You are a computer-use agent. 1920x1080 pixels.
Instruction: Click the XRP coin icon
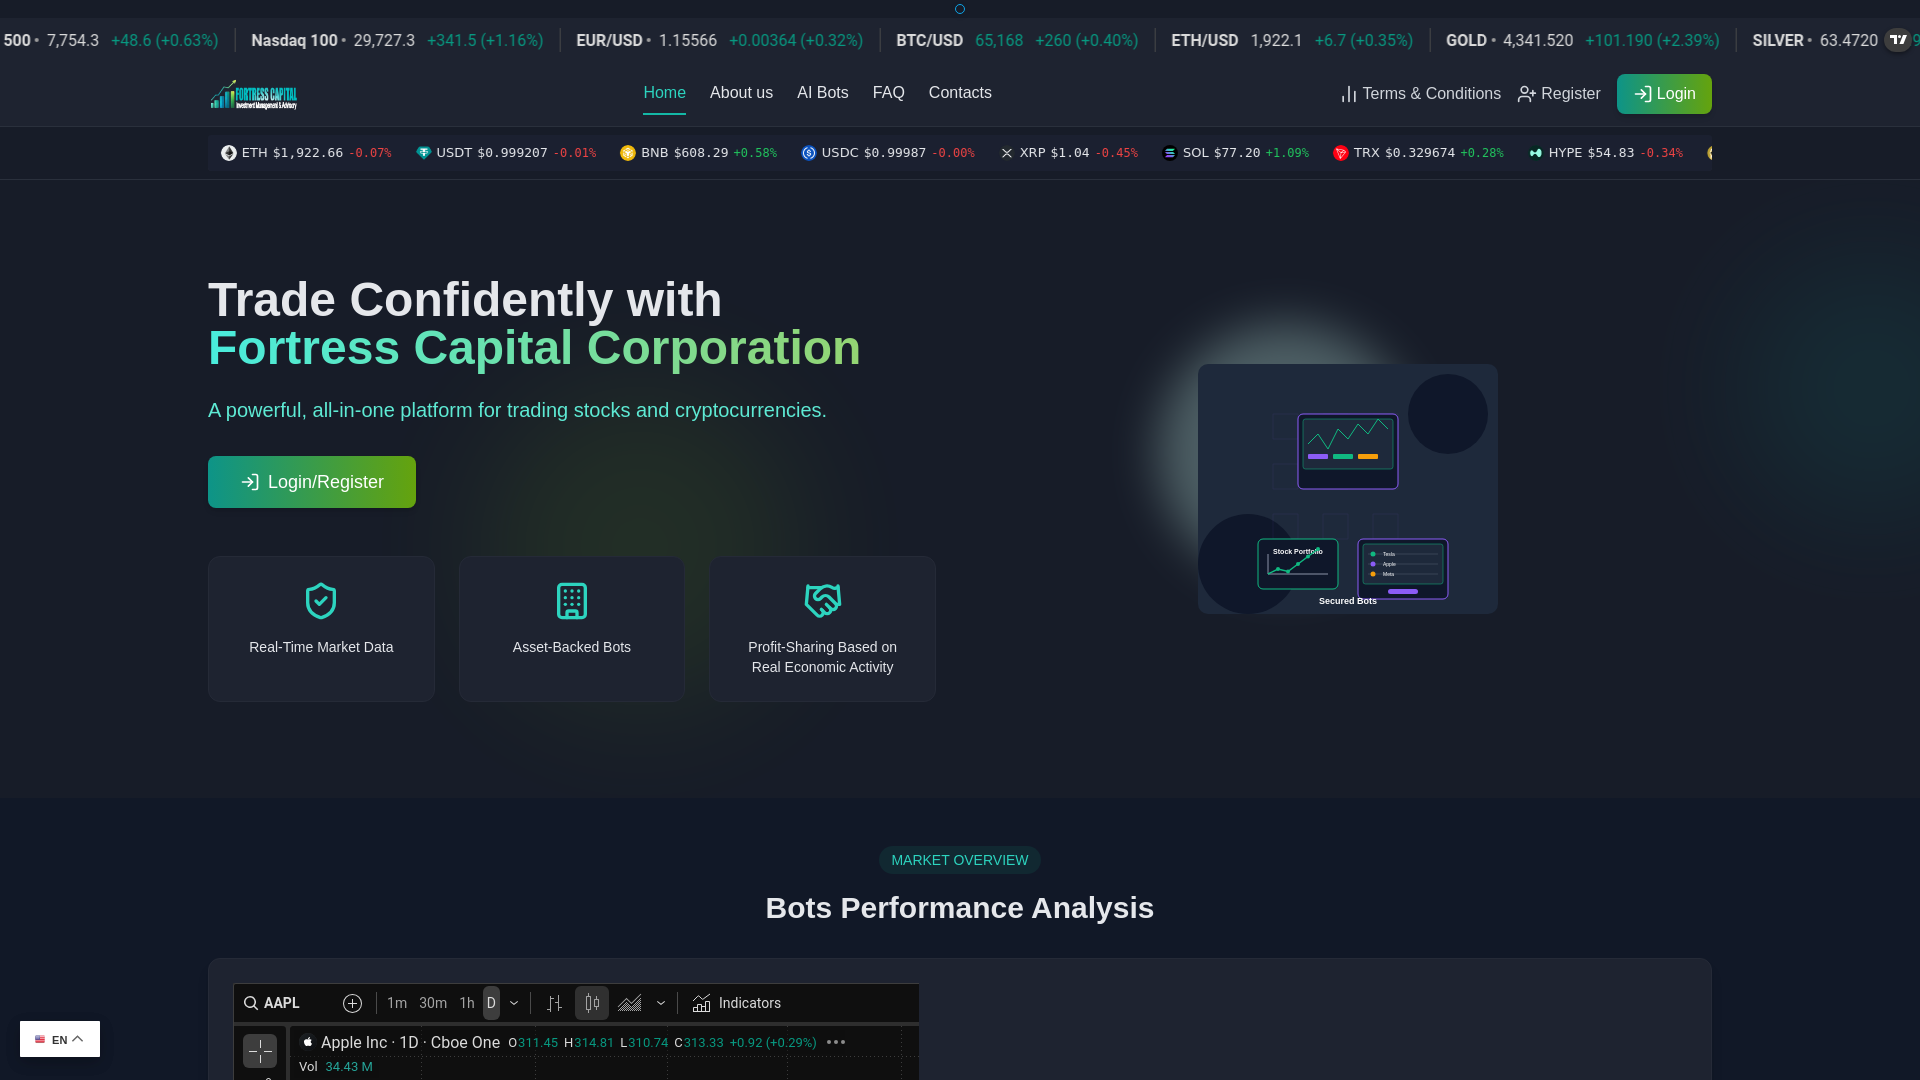pyautogui.click(x=1007, y=153)
